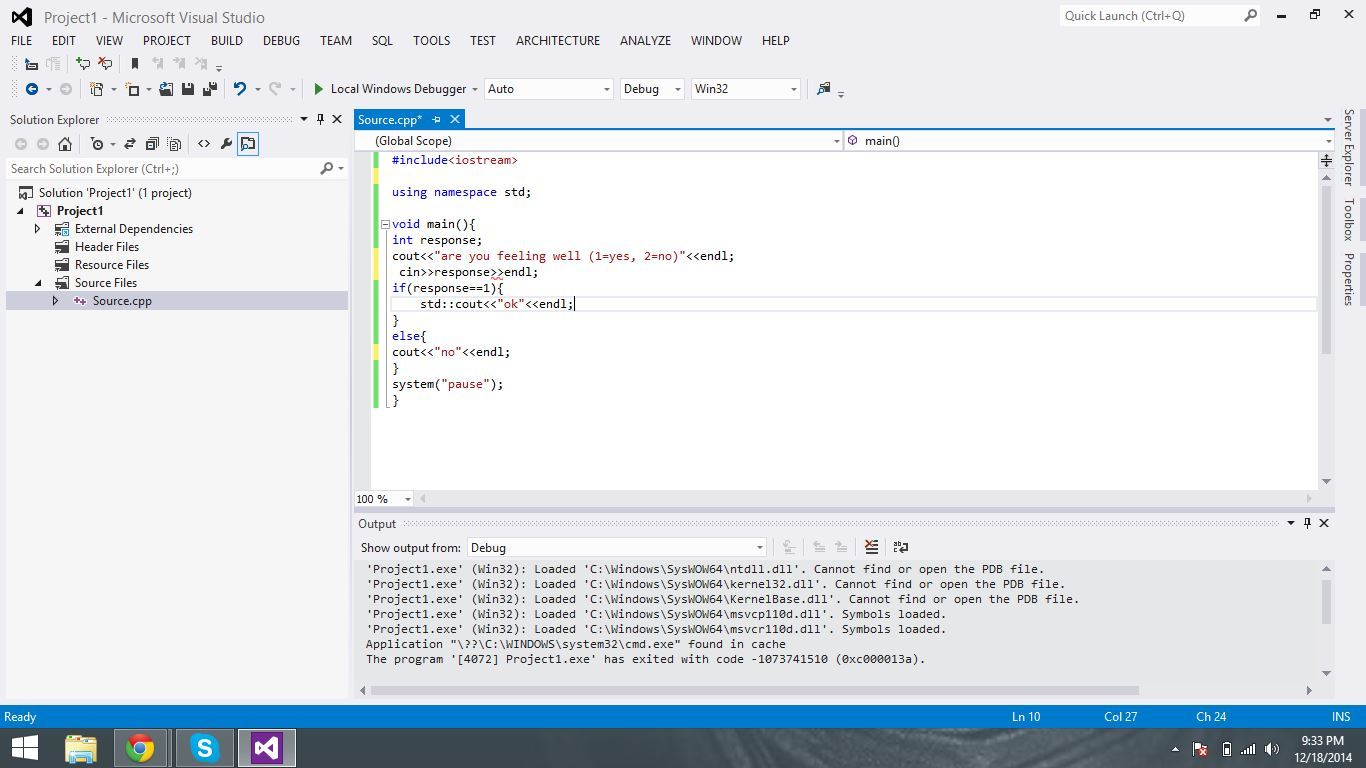Viewport: 1366px width, 768px height.
Task: Click the Home icon in Solution Explorer
Action: click(x=65, y=144)
